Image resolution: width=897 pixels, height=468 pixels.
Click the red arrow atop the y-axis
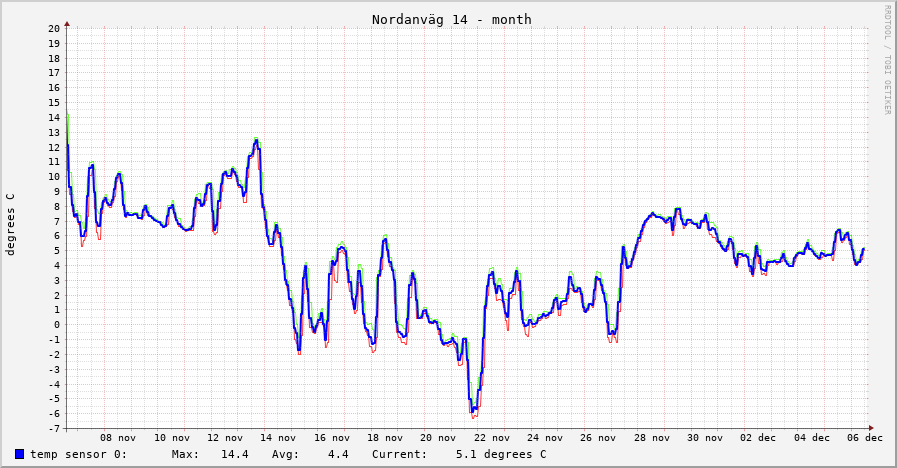[67, 23]
